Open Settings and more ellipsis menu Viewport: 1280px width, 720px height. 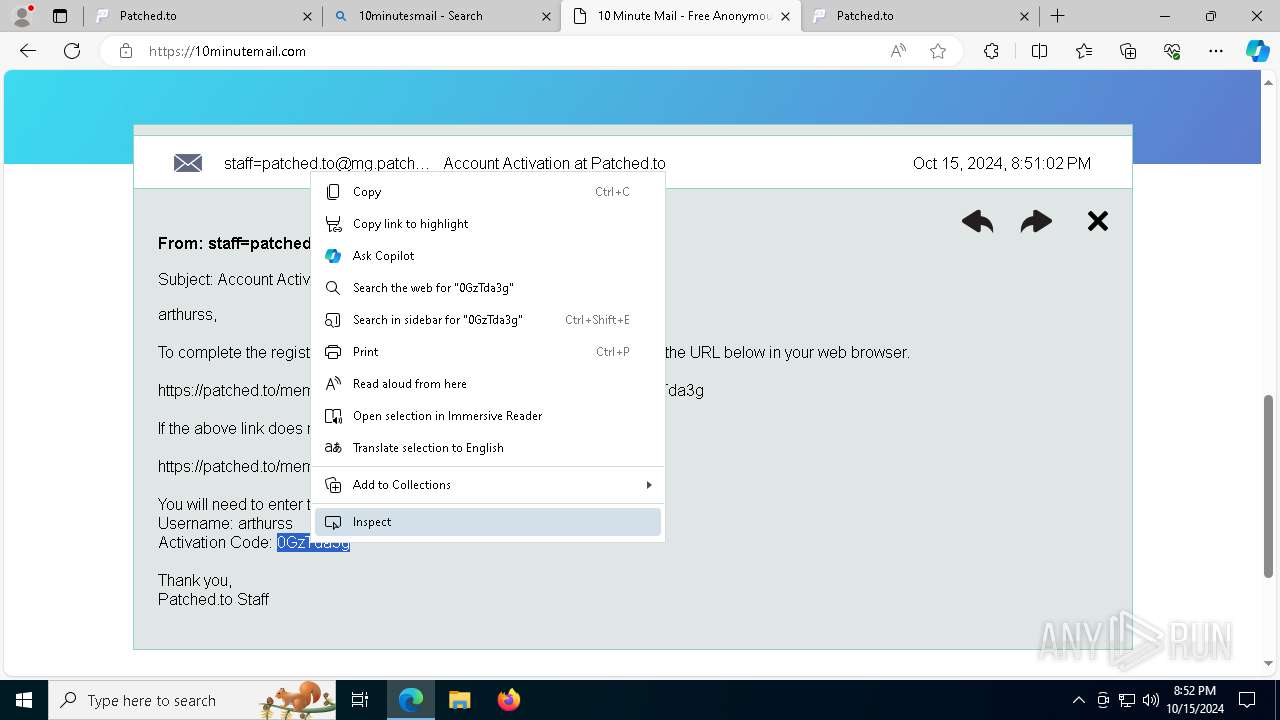pyautogui.click(x=1216, y=51)
